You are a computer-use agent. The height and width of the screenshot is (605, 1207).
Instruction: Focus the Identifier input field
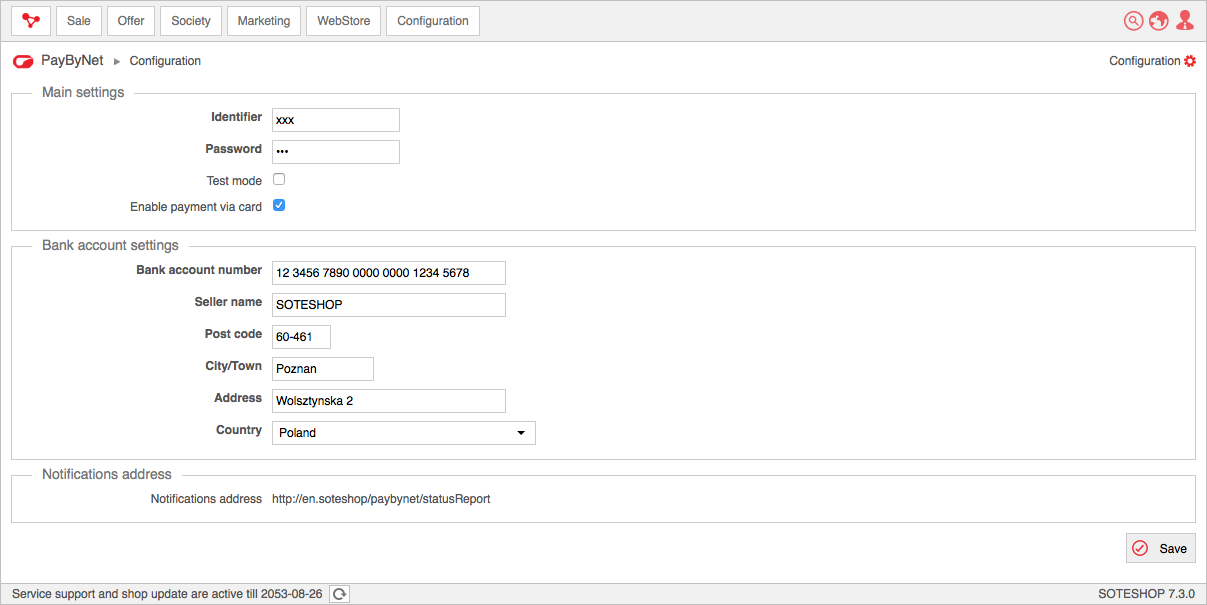pyautogui.click(x=336, y=120)
